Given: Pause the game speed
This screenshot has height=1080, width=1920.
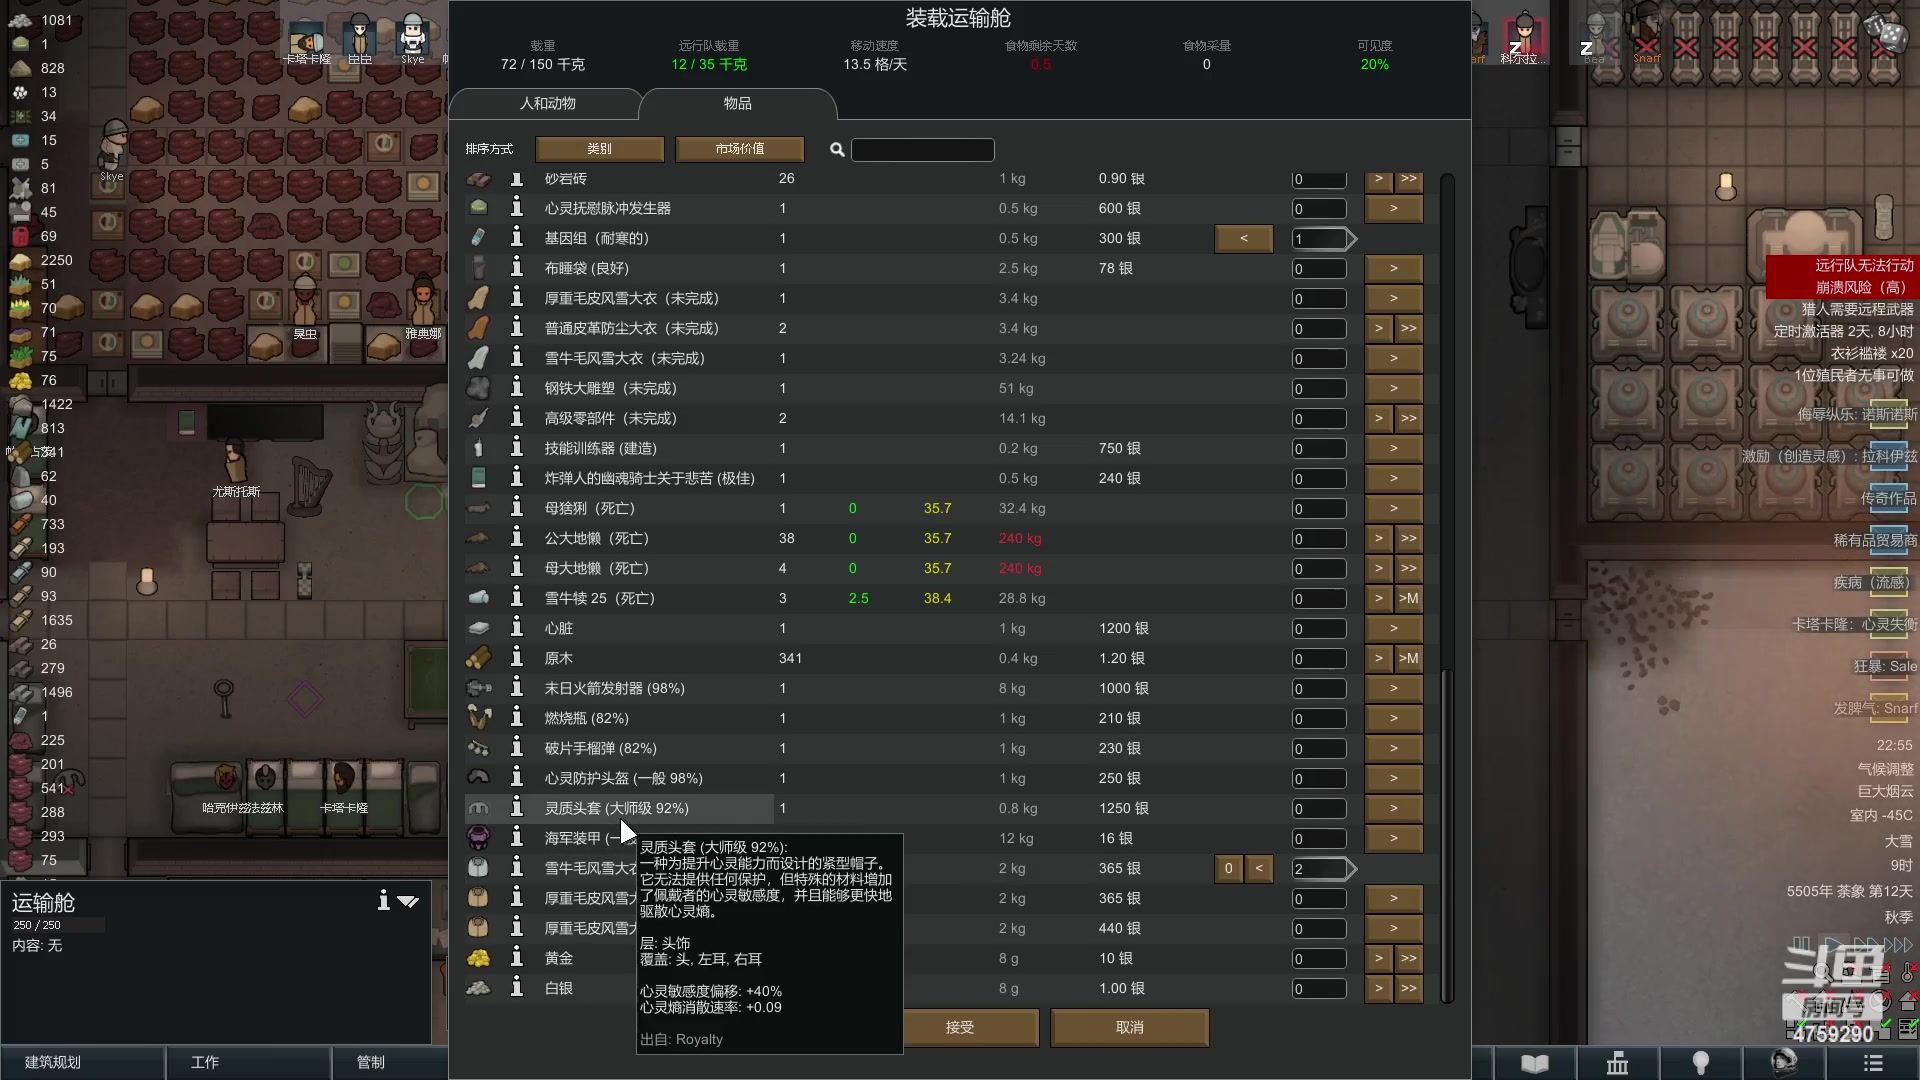Looking at the screenshot, I should click(x=1801, y=944).
